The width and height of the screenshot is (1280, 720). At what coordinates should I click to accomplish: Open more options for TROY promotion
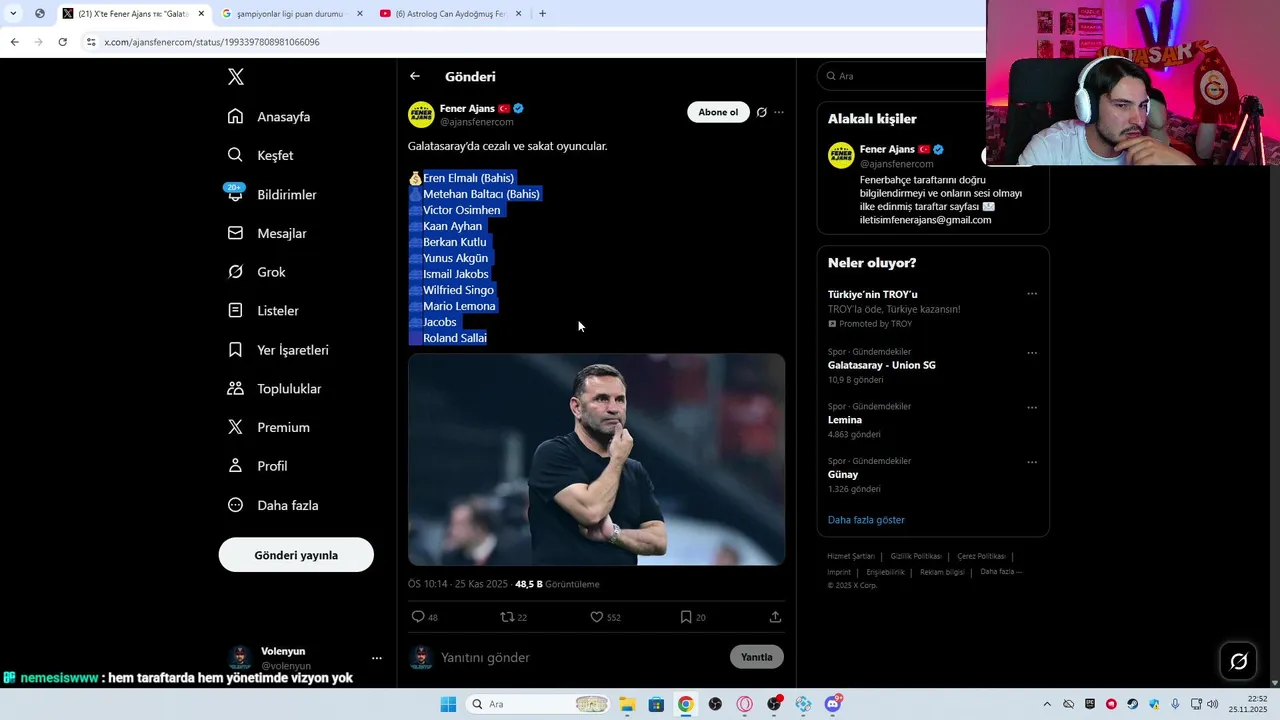coord(1032,294)
